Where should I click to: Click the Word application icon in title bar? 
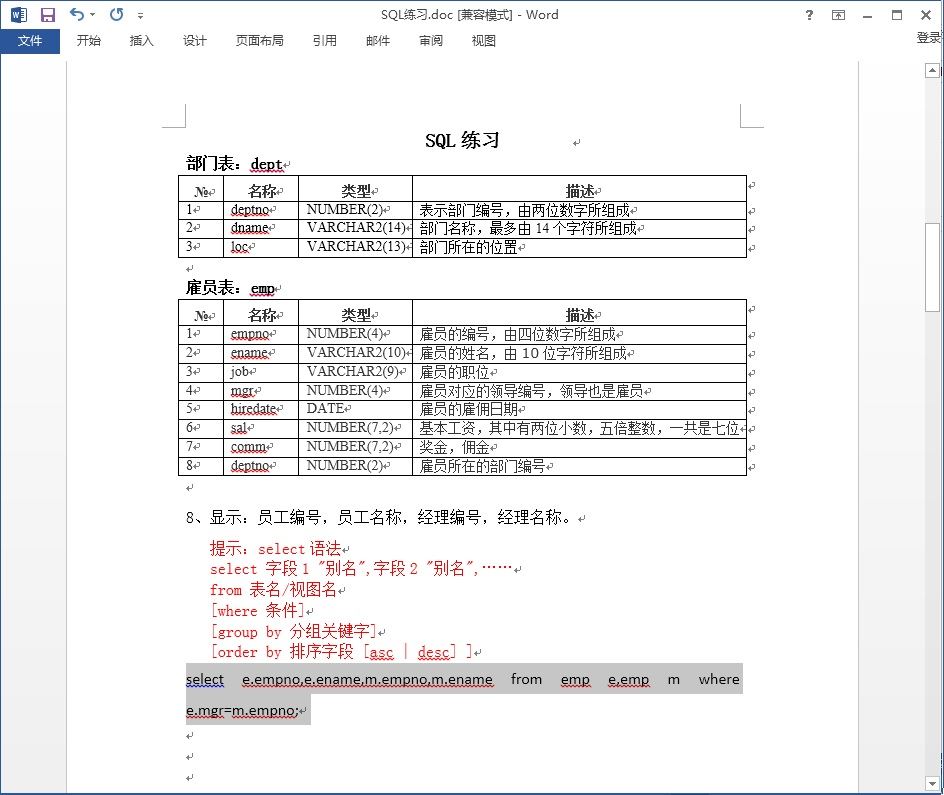19,14
